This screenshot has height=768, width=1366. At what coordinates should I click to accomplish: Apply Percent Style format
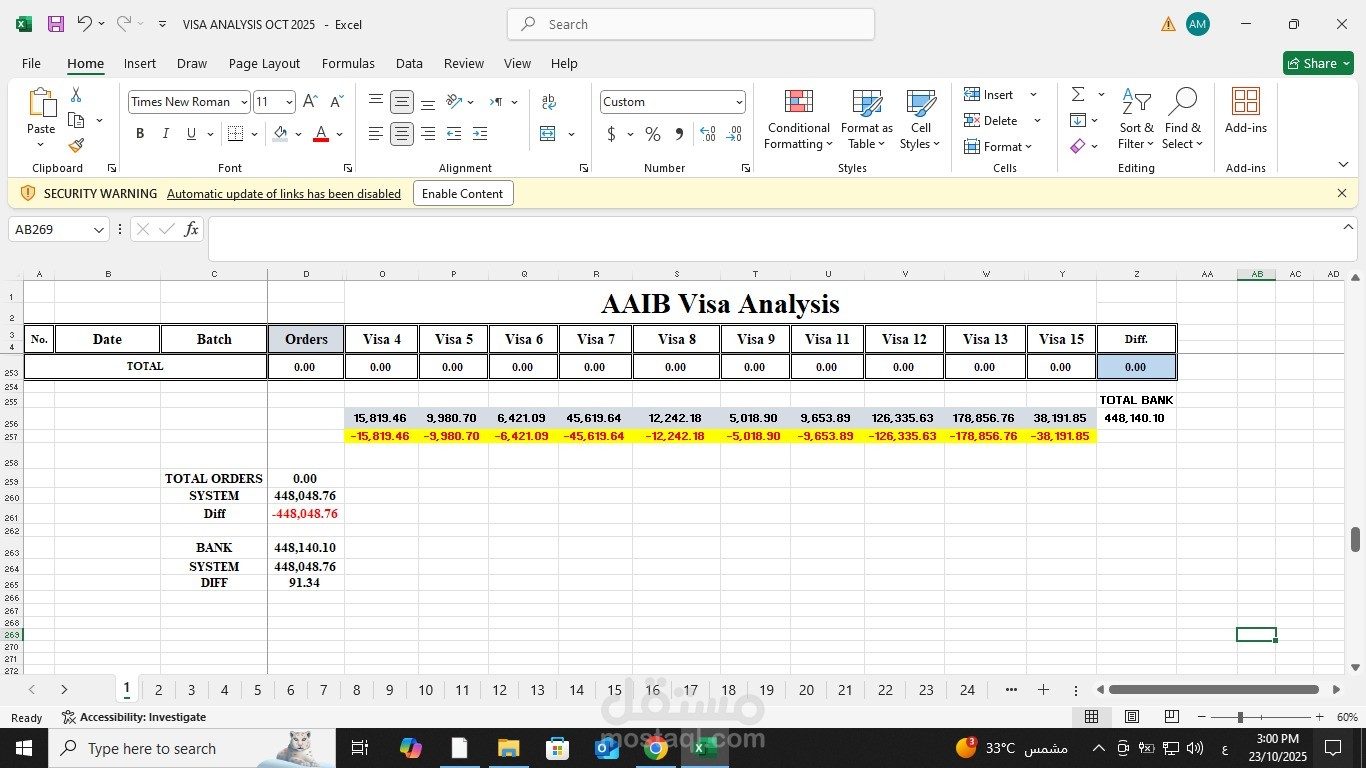point(653,134)
